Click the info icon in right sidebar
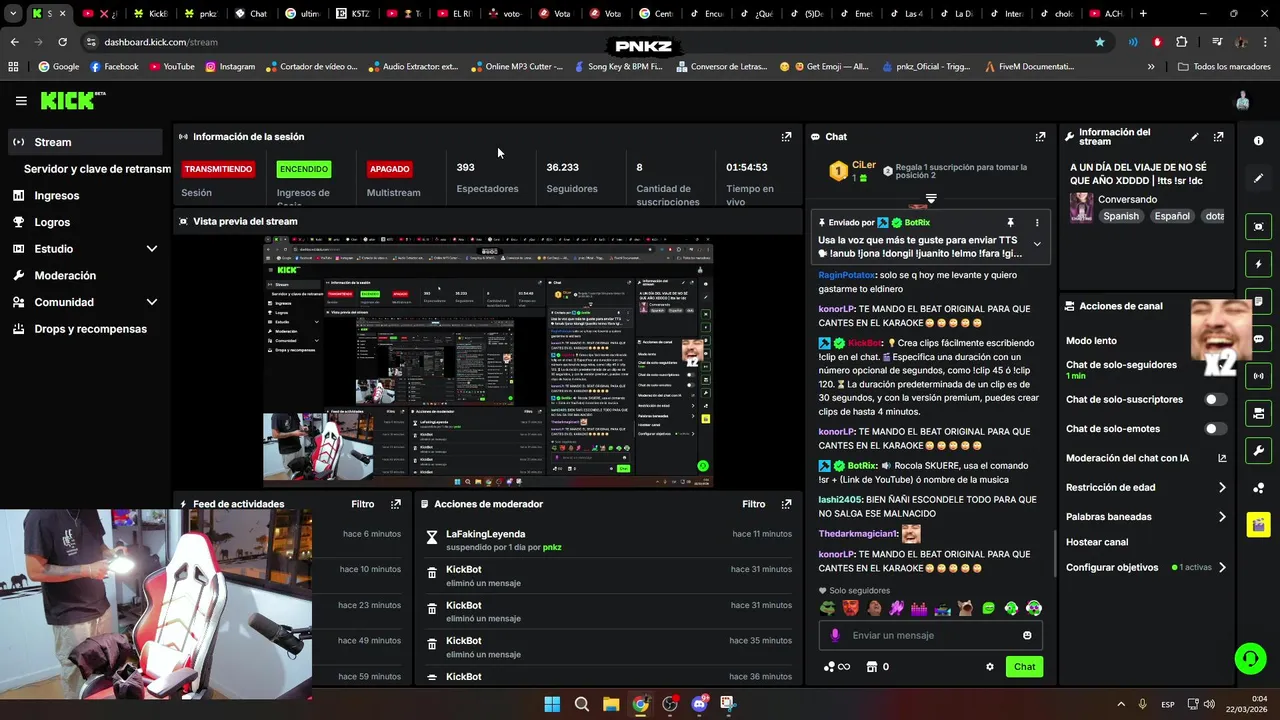 point(1258,141)
